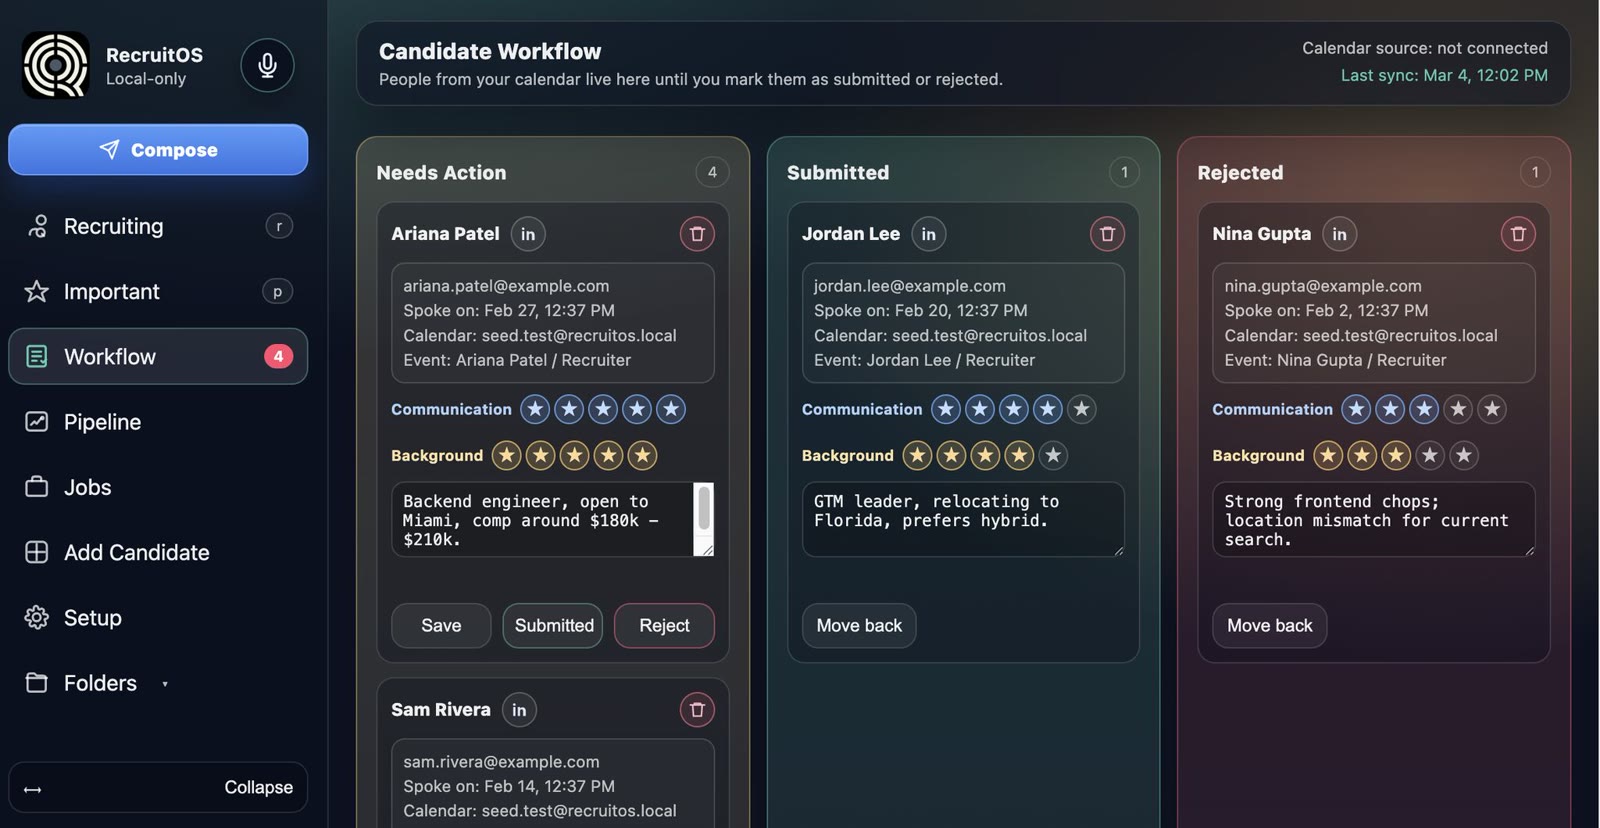Click ariana.patel@example.com email text
The width and height of the screenshot is (1600, 828).
pos(506,286)
